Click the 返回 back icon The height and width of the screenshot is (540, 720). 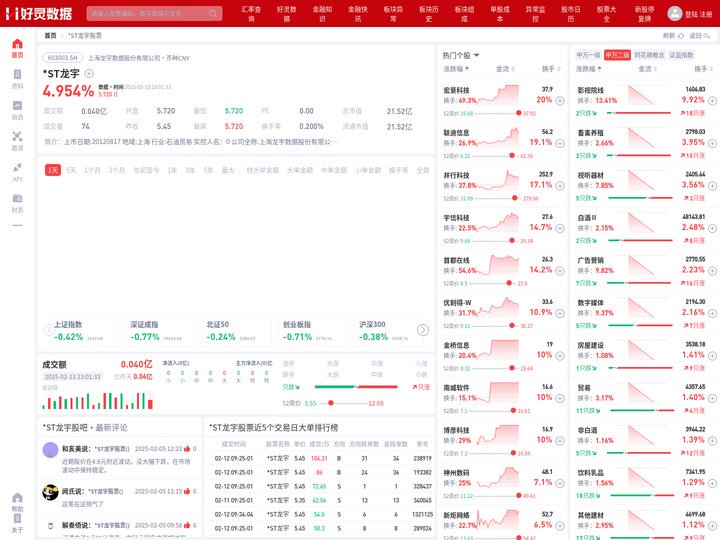pyautogui.click(x=706, y=35)
